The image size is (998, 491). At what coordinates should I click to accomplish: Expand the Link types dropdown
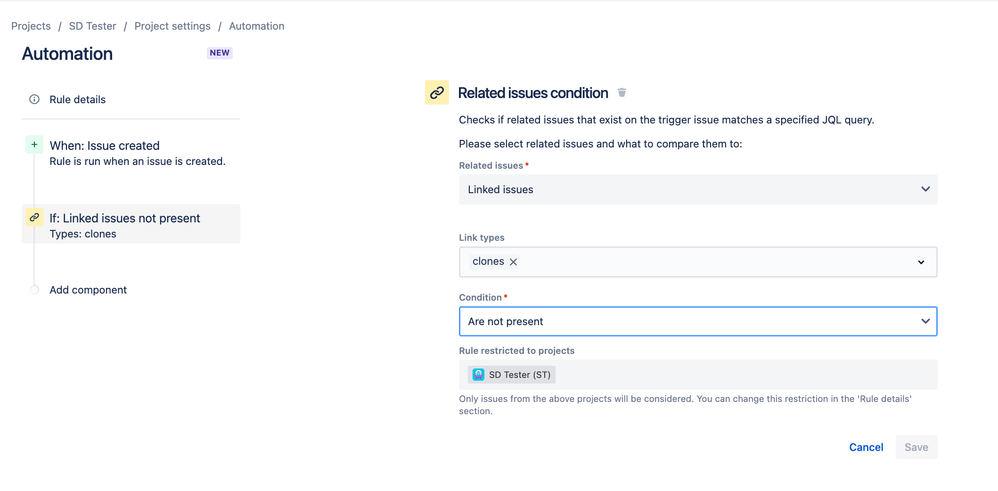921,262
